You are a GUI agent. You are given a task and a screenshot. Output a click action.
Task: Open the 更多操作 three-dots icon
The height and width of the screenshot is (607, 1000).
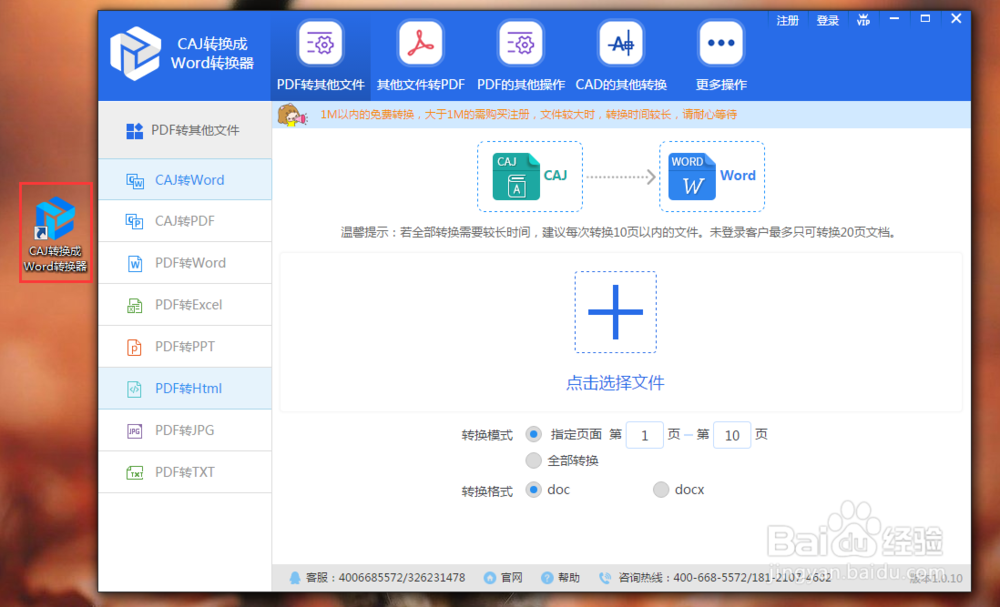click(721, 43)
